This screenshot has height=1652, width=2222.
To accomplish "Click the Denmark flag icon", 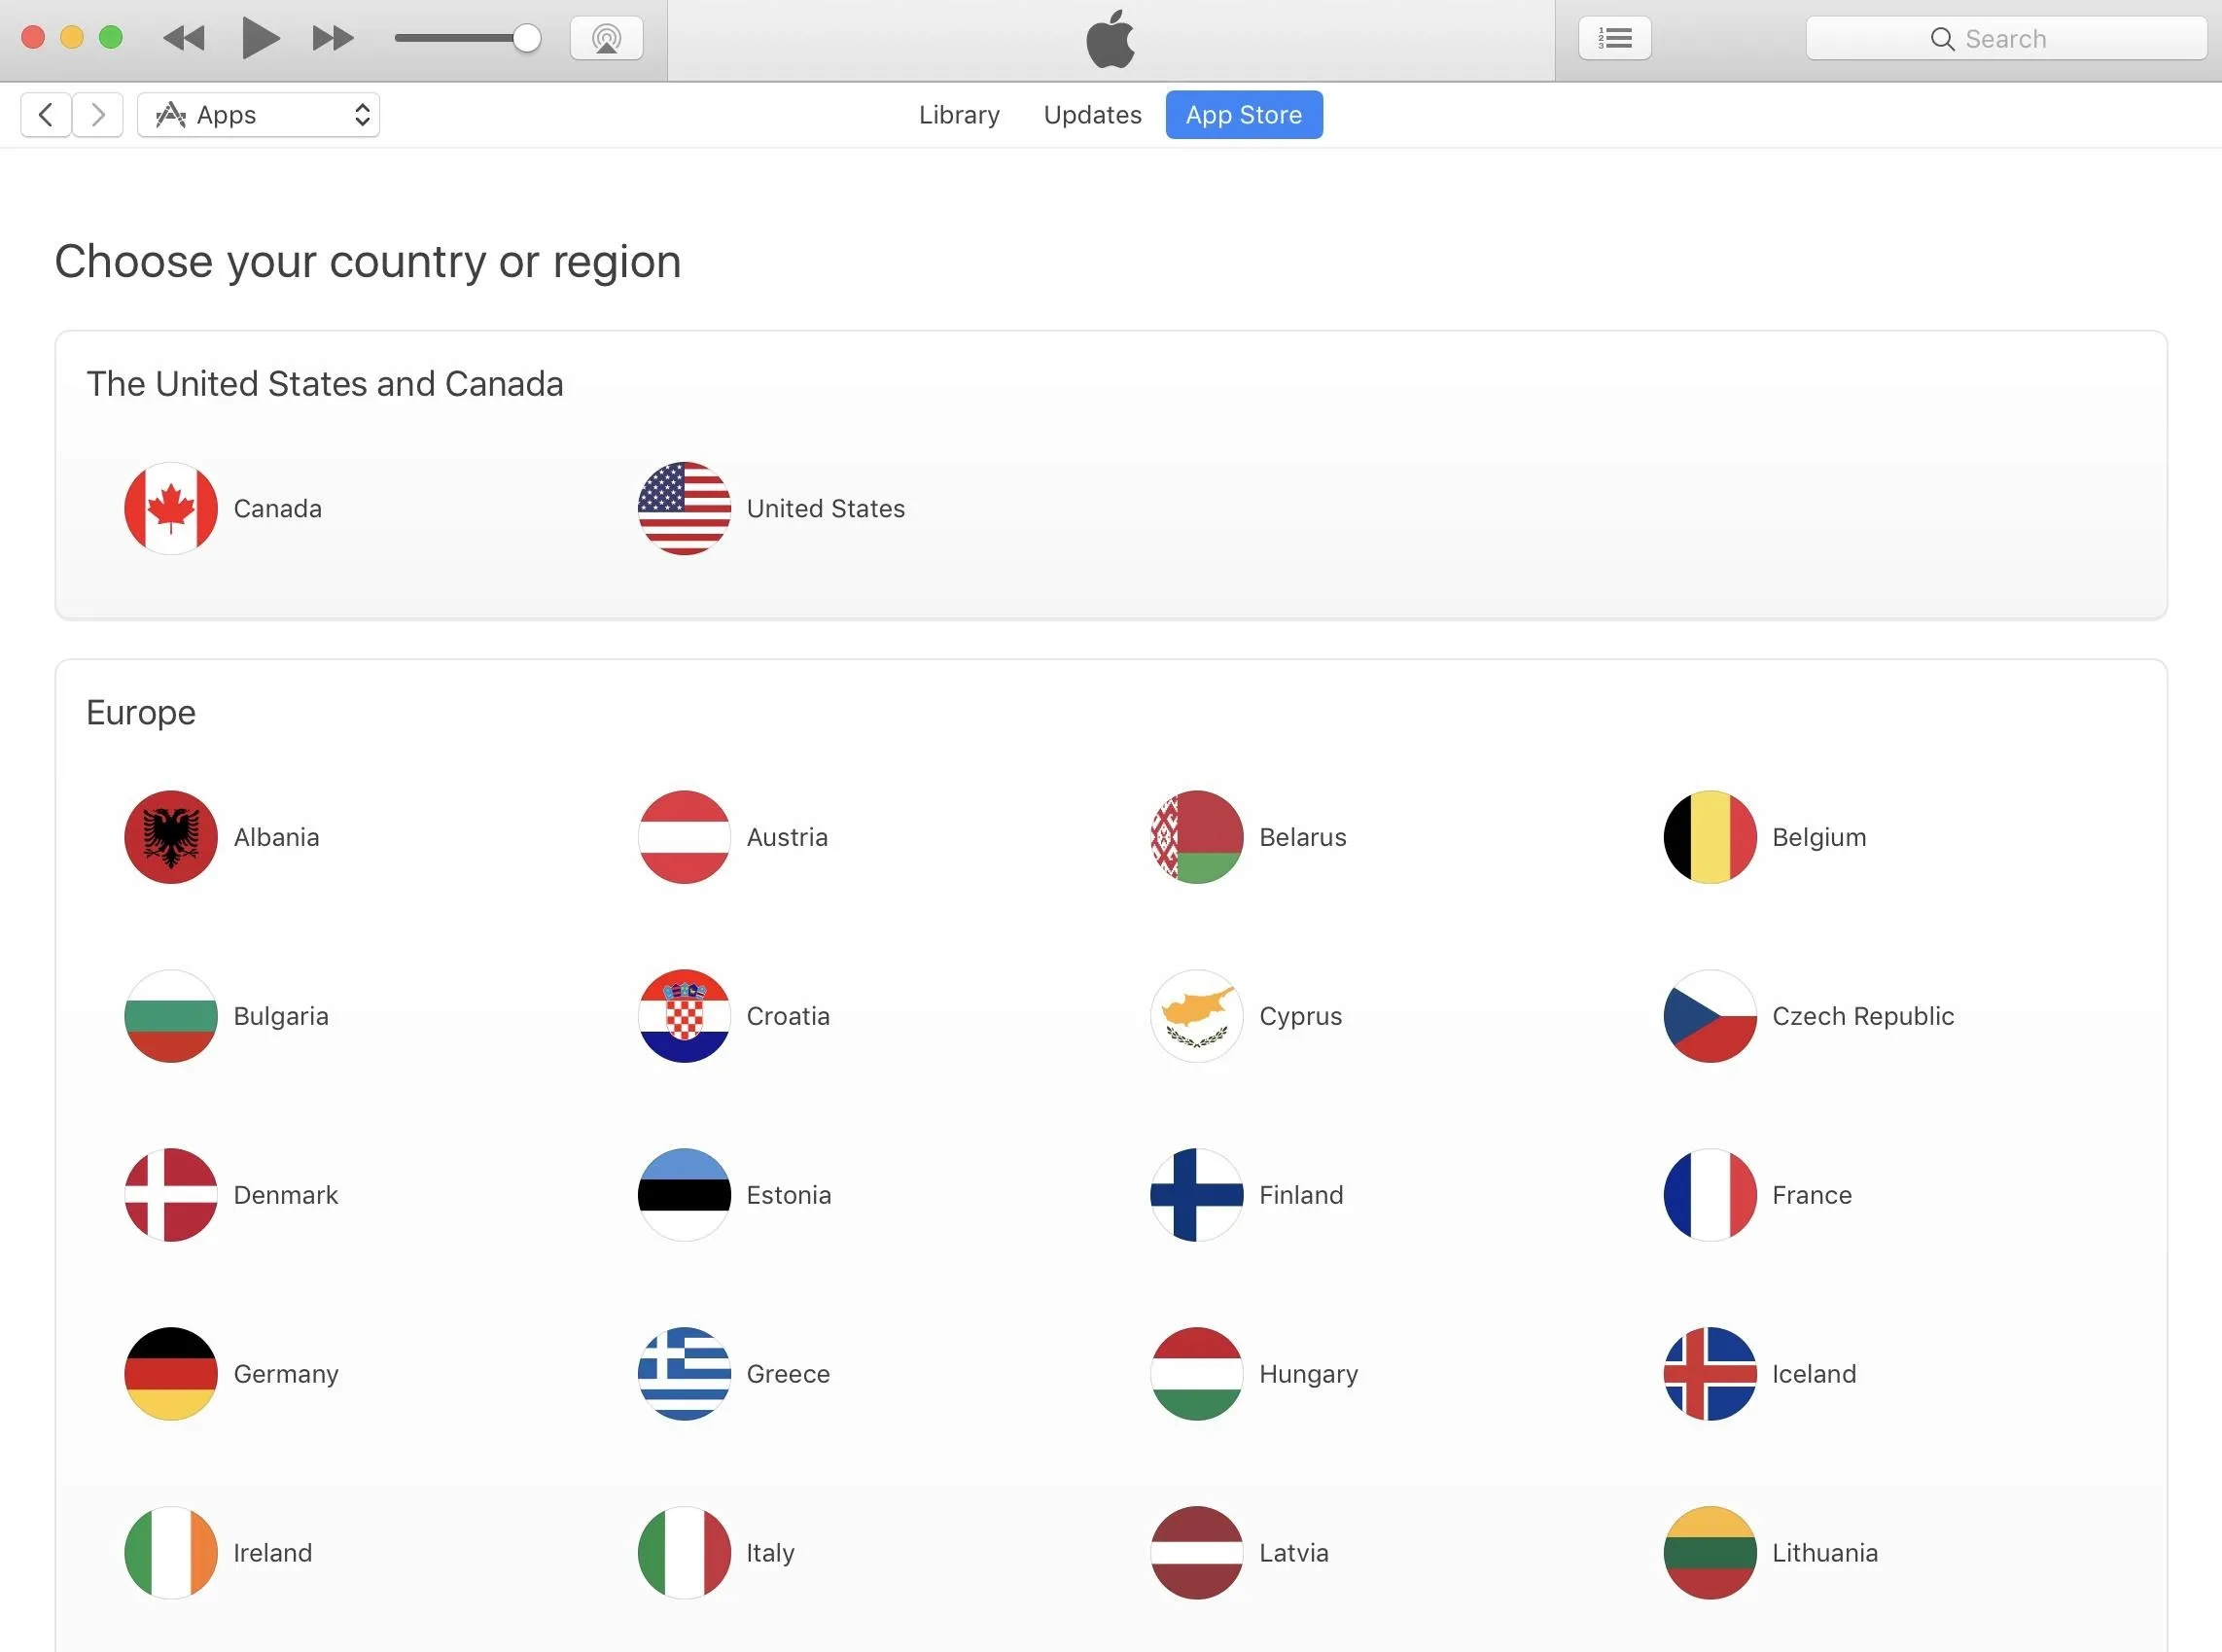I will [170, 1194].
